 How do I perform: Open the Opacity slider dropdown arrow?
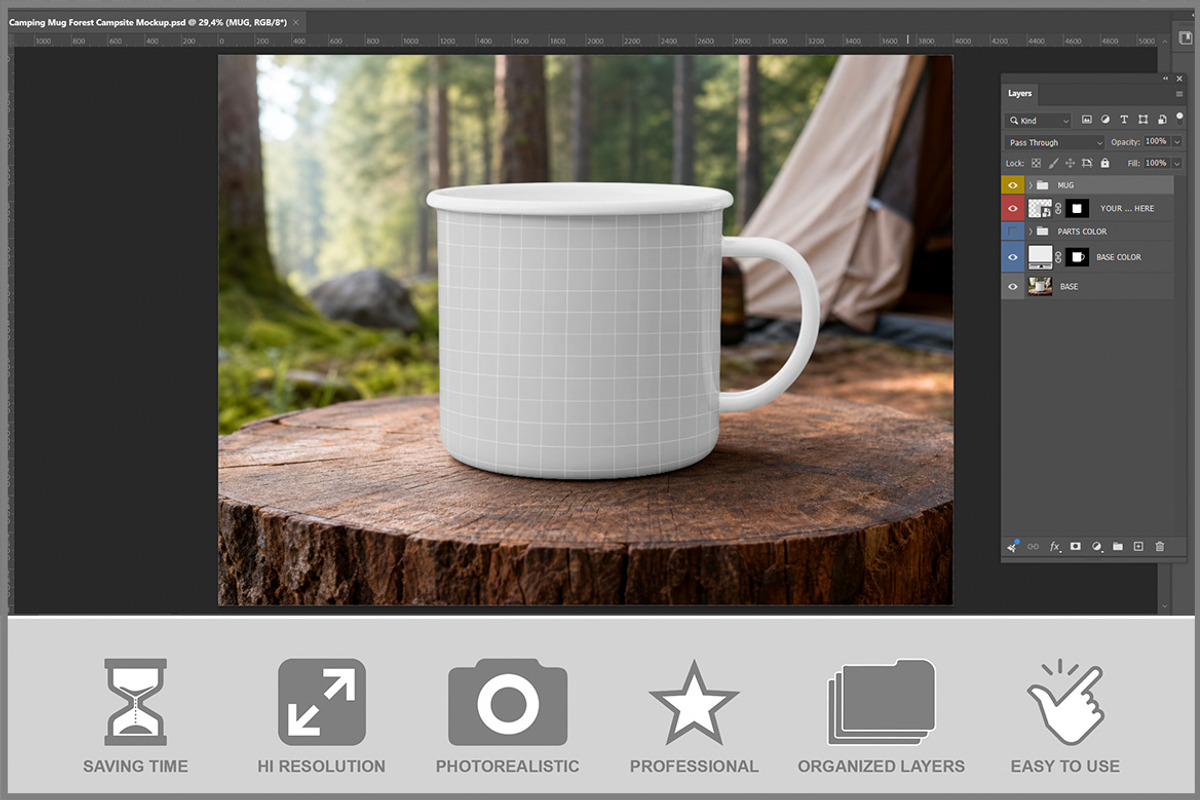(1177, 142)
